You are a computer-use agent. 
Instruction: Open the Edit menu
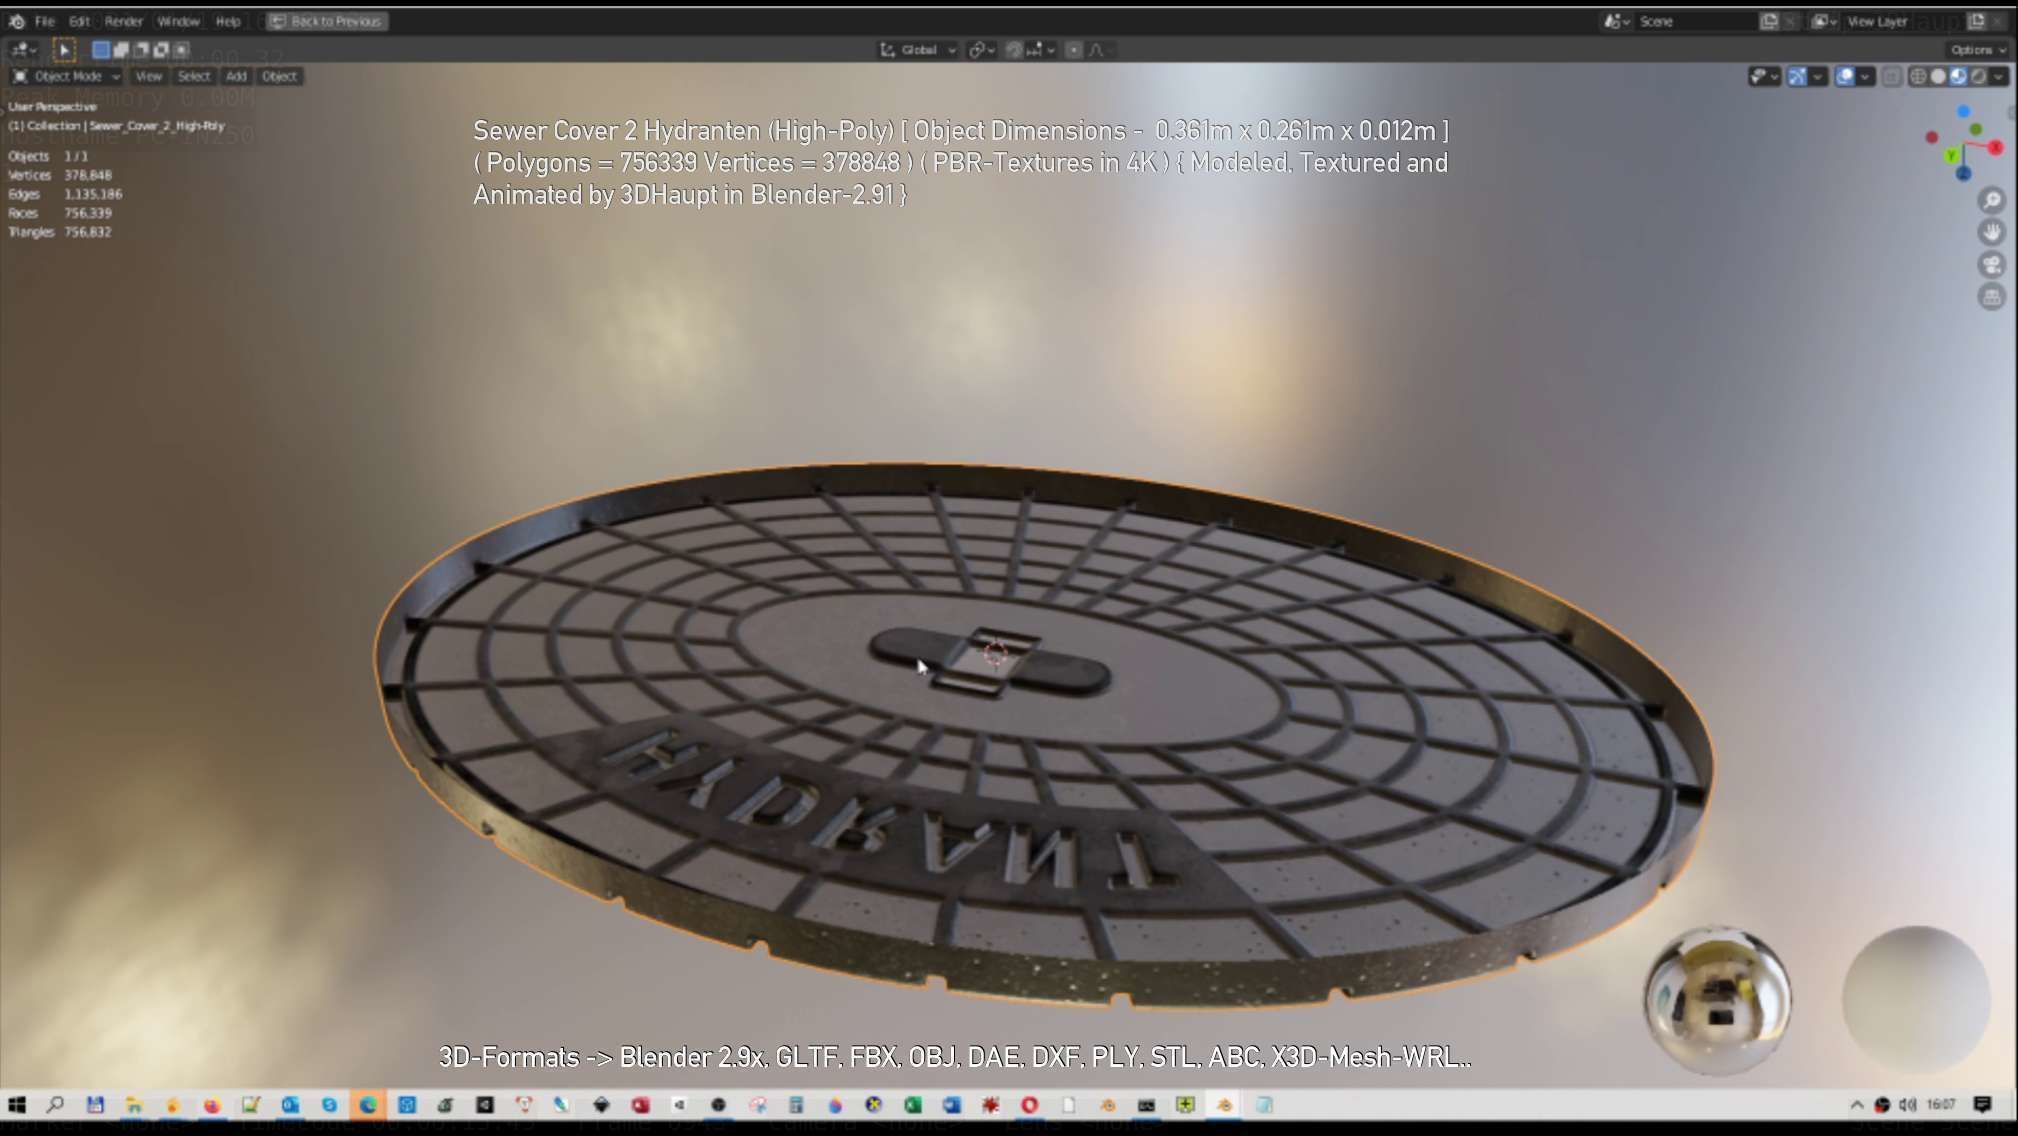[x=80, y=21]
